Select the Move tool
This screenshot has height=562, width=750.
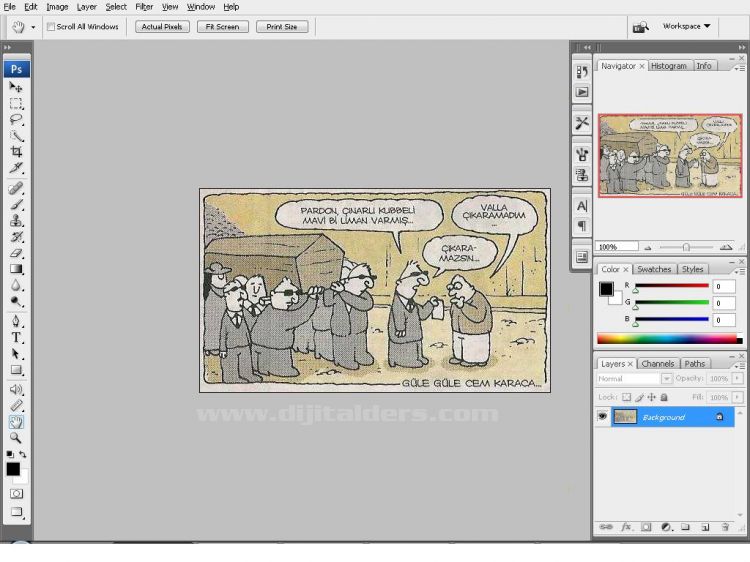pos(16,87)
